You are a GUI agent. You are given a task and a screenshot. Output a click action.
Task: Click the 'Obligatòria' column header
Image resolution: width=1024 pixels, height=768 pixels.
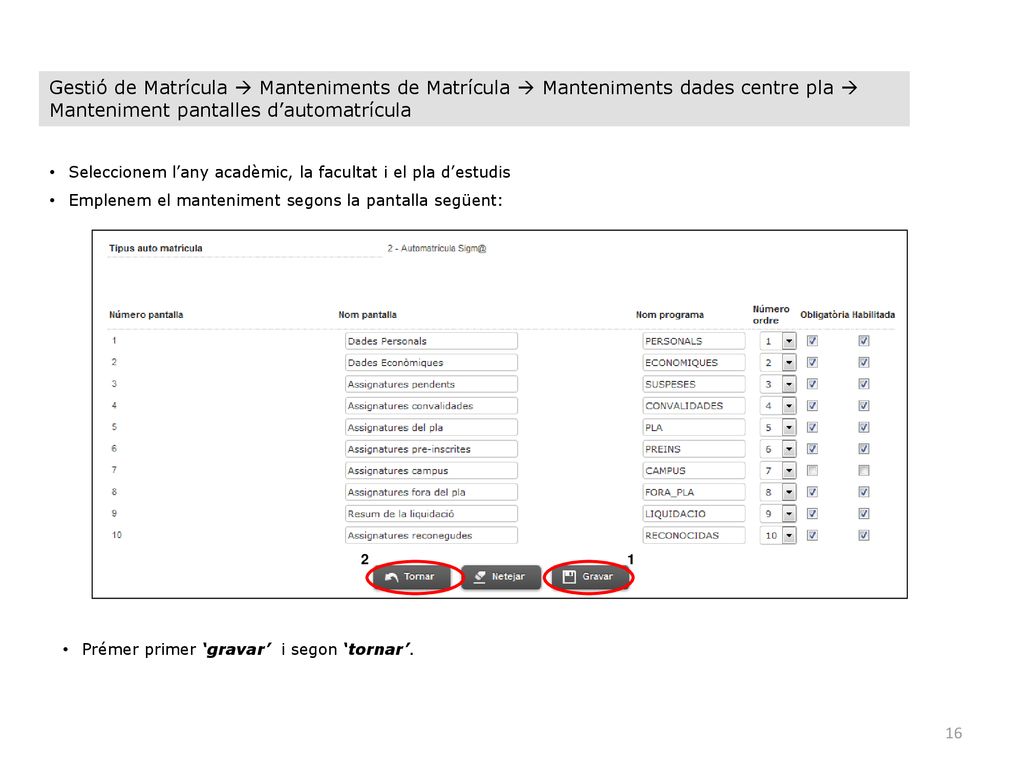point(824,315)
